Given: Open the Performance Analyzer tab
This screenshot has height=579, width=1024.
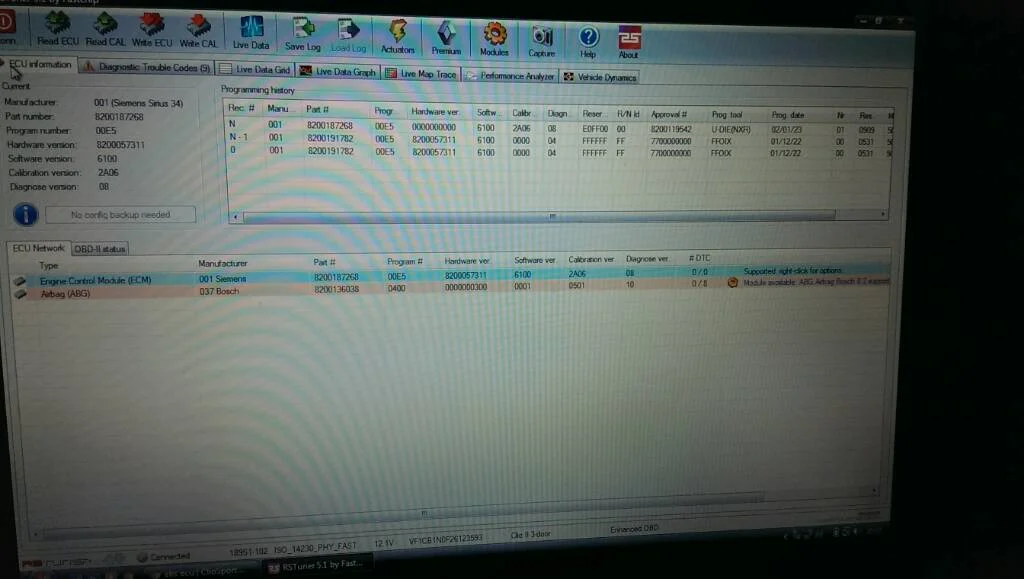Looking at the screenshot, I should click(x=510, y=76).
